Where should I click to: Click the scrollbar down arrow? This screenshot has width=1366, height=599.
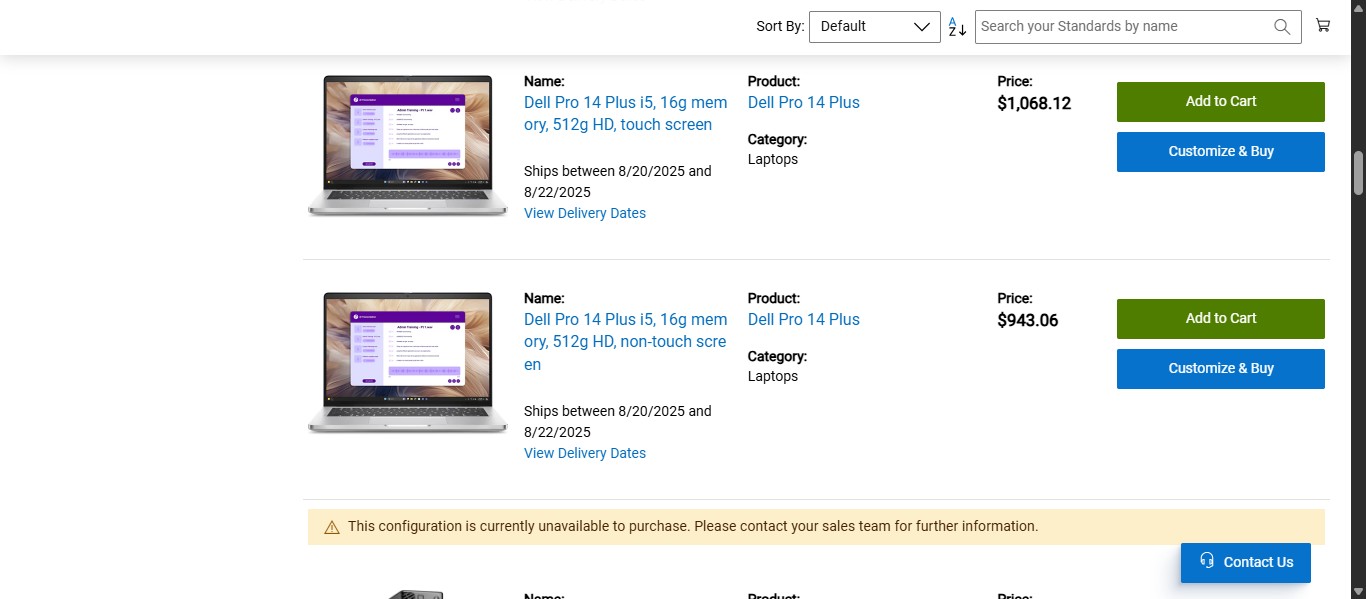pyautogui.click(x=1358, y=591)
